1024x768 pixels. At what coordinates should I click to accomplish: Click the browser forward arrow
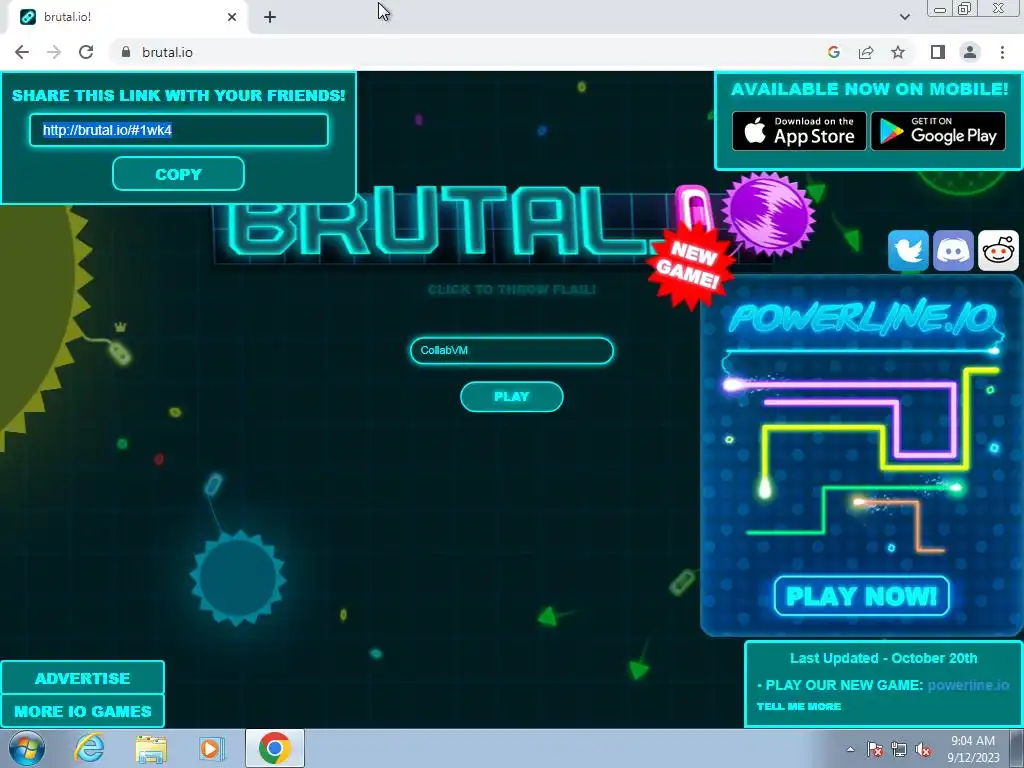click(x=54, y=52)
